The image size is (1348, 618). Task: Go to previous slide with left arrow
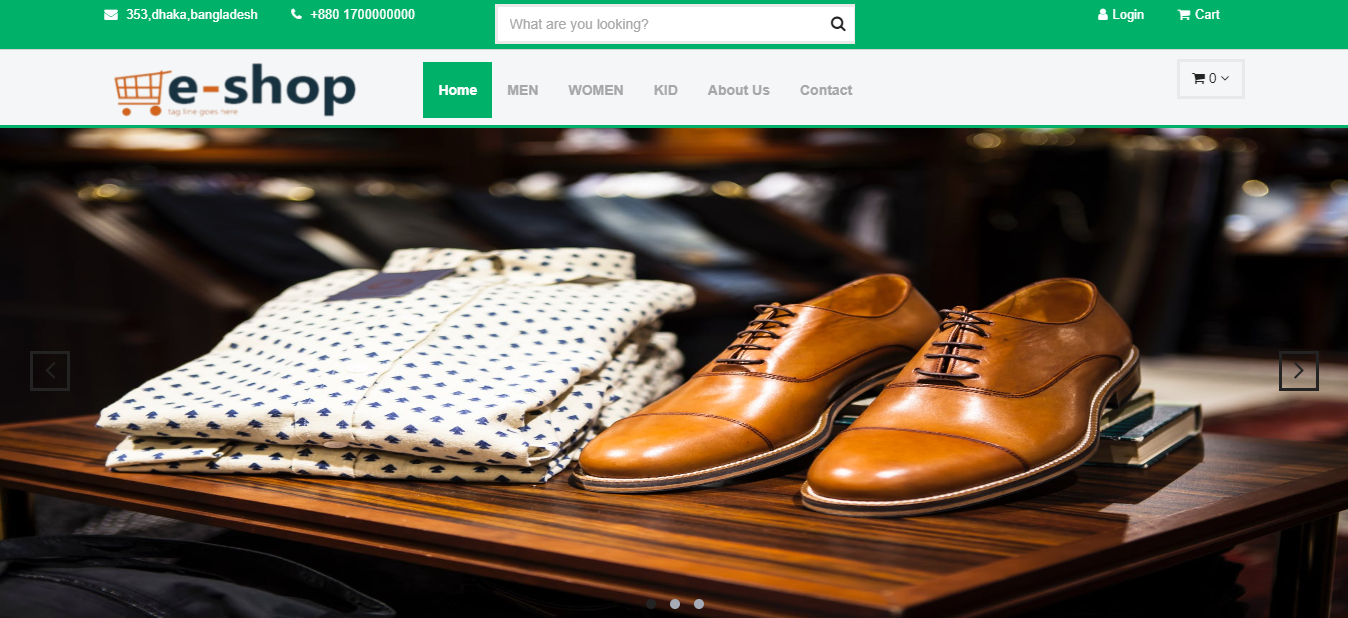tap(50, 371)
